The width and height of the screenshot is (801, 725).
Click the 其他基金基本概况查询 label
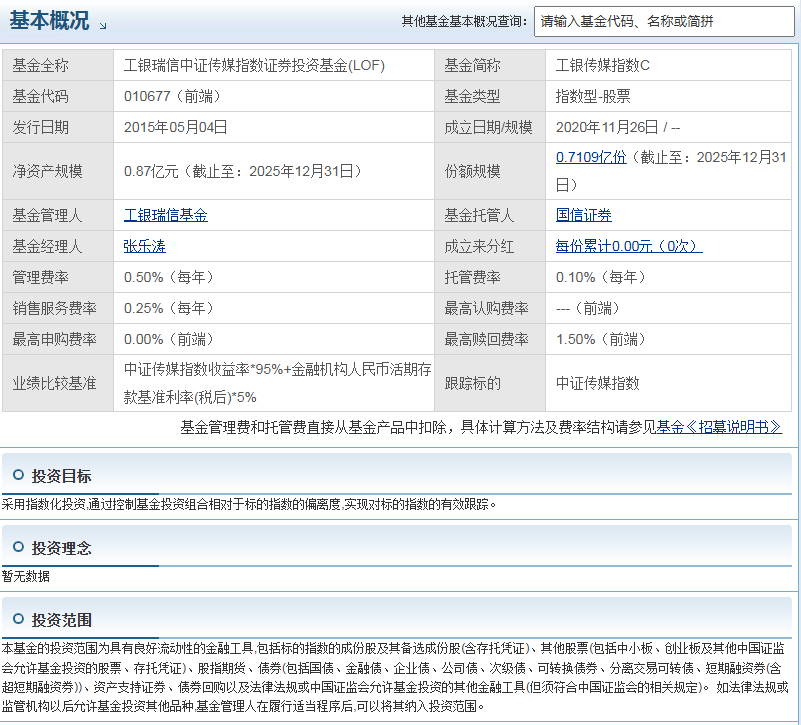[464, 21]
